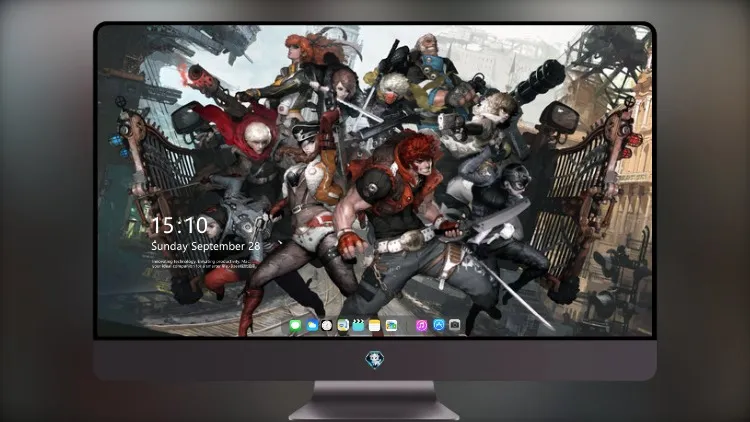Image resolution: width=750 pixels, height=422 pixels.
Task: Open the green Messages dock icon
Action: (296, 326)
